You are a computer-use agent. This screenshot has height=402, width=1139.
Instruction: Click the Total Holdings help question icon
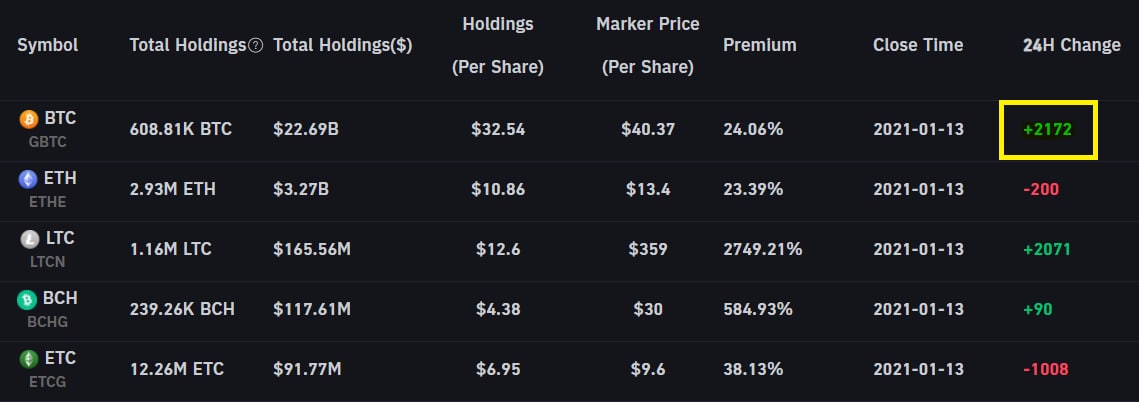pyautogui.click(x=255, y=46)
